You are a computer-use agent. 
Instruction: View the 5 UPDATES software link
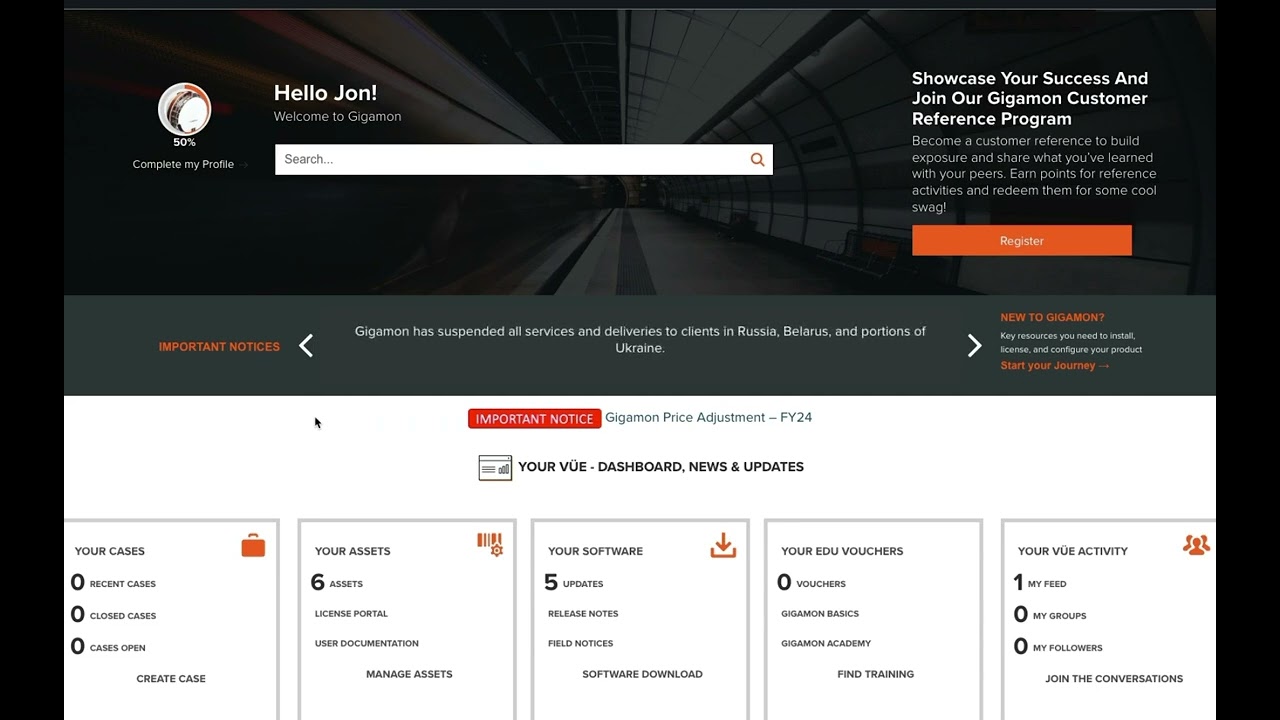click(x=574, y=583)
